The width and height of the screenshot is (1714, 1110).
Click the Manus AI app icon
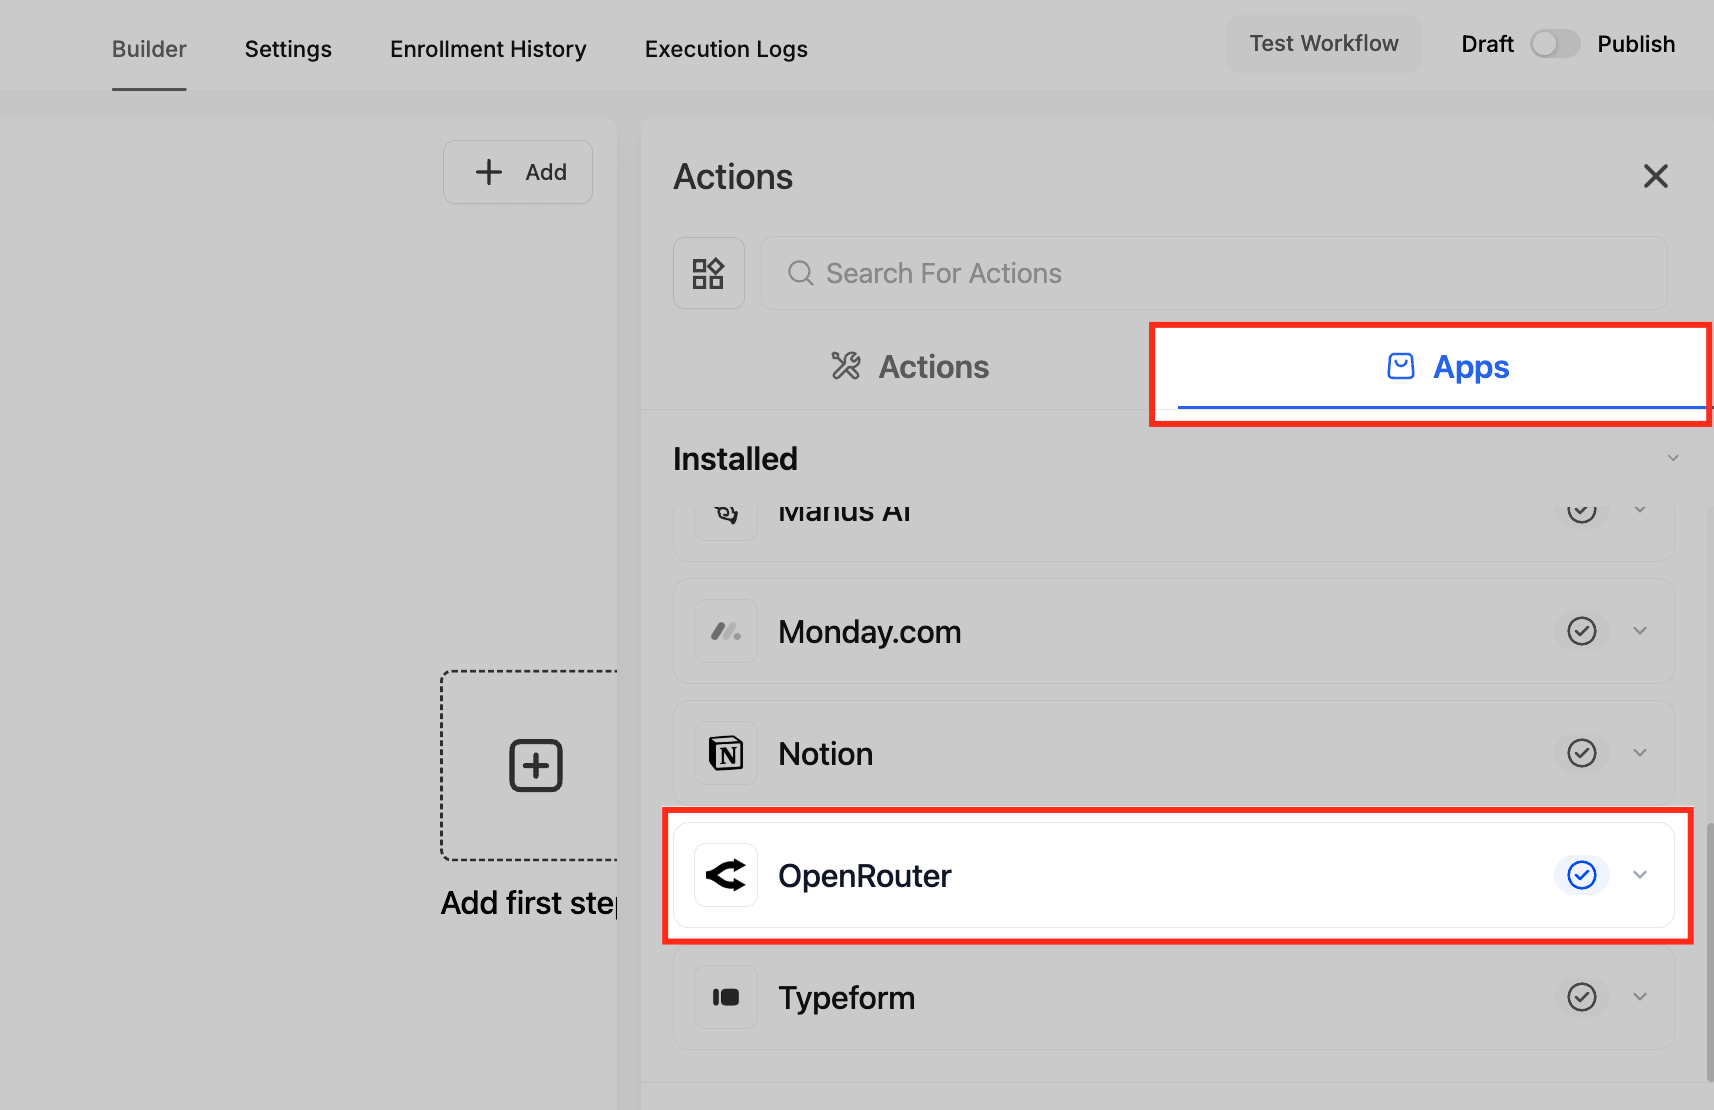[x=726, y=516]
